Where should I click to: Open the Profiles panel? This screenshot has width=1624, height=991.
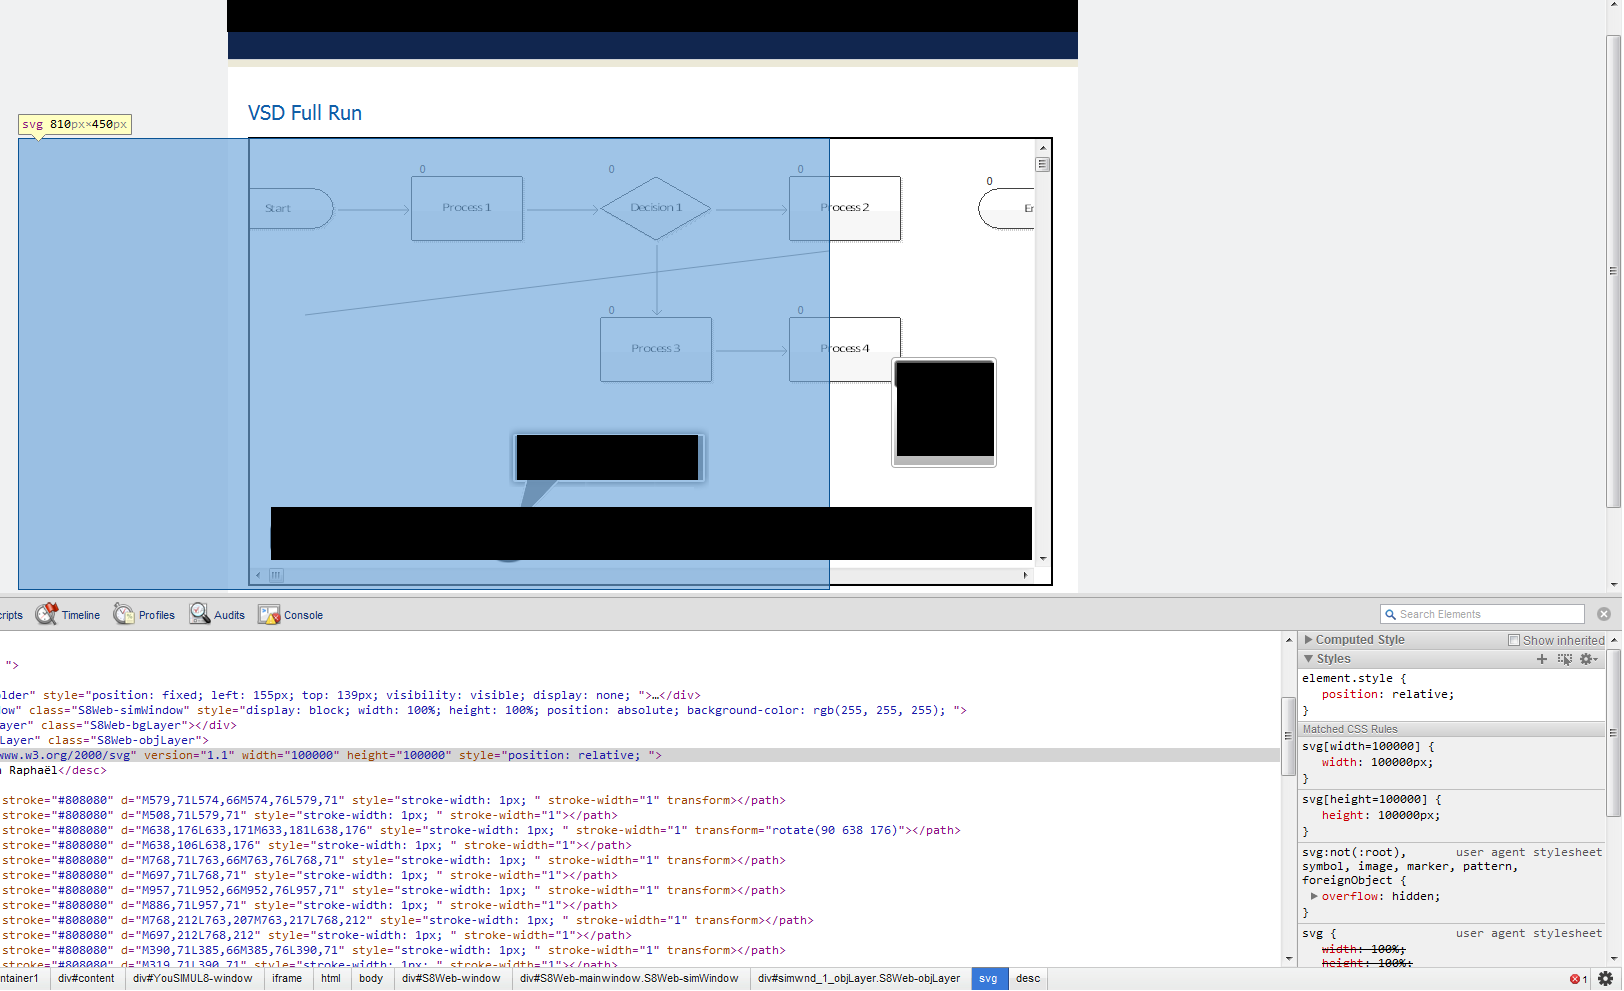pos(155,614)
